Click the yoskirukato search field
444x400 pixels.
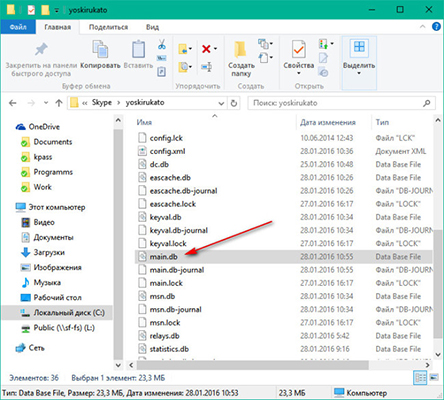[341, 103]
